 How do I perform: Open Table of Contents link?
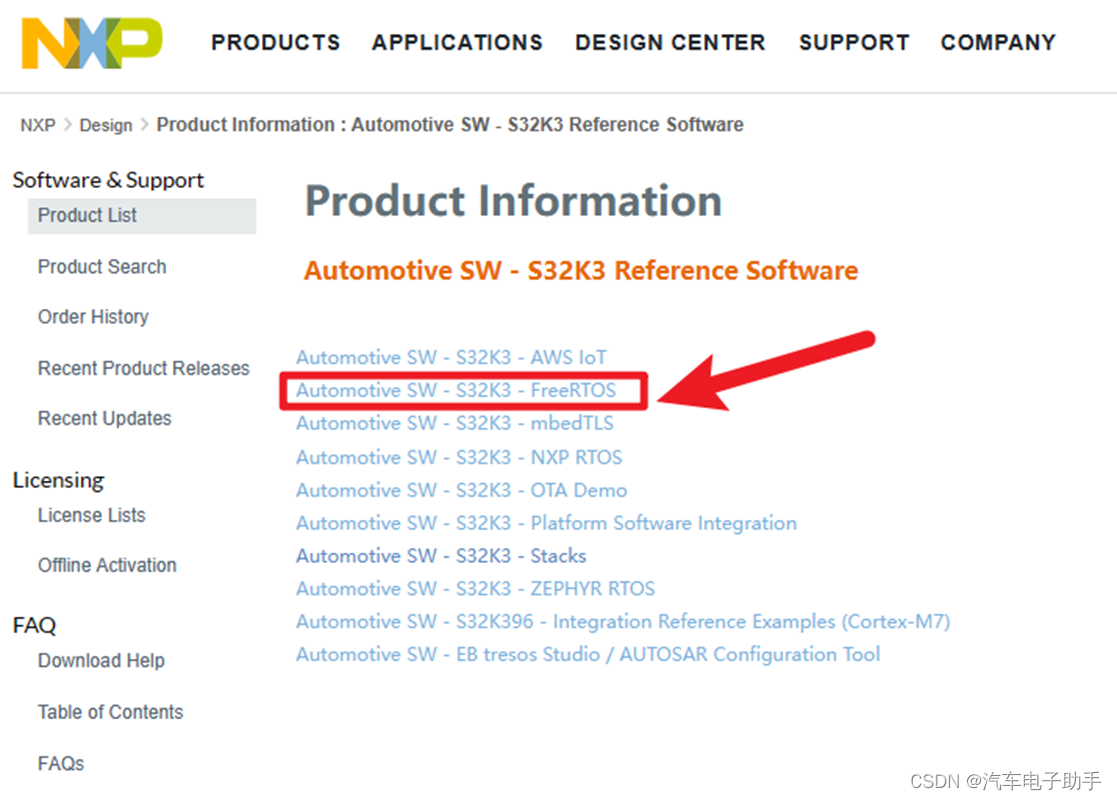point(110,712)
